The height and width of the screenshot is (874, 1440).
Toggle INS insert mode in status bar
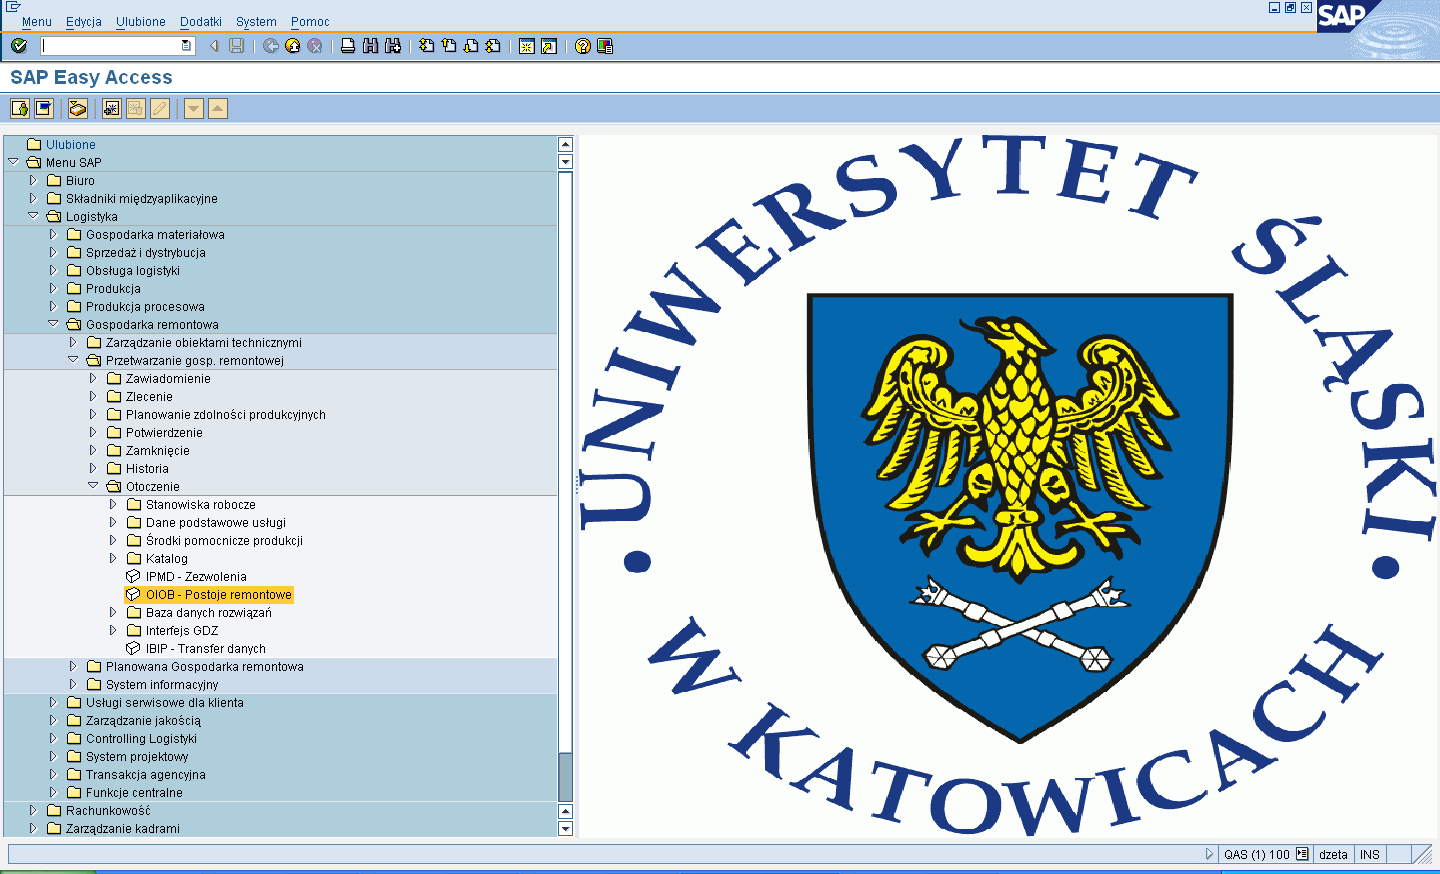[x=1370, y=855]
